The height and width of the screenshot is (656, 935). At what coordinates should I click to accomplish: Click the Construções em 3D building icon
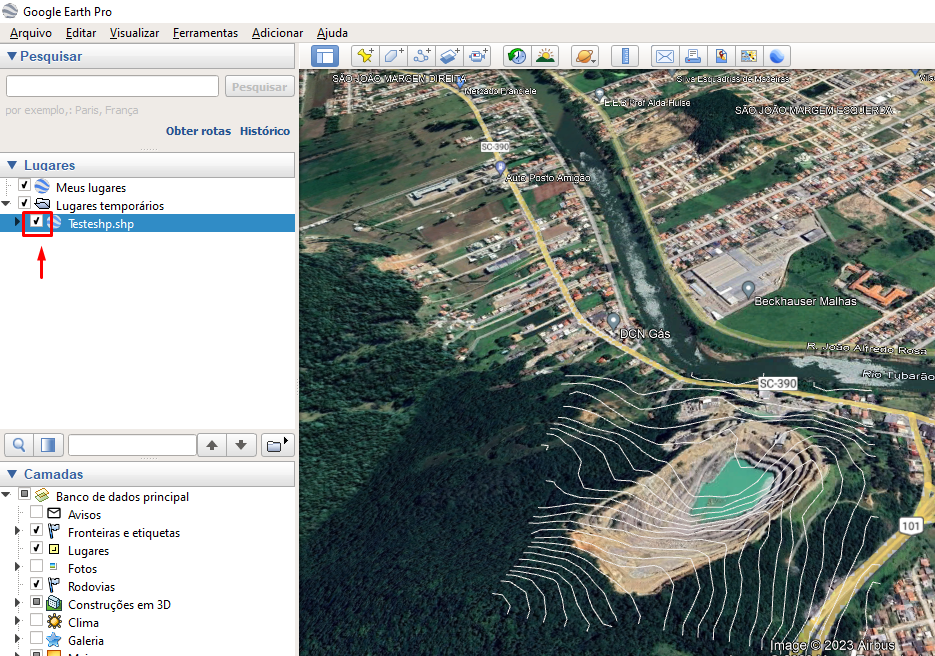(54, 604)
